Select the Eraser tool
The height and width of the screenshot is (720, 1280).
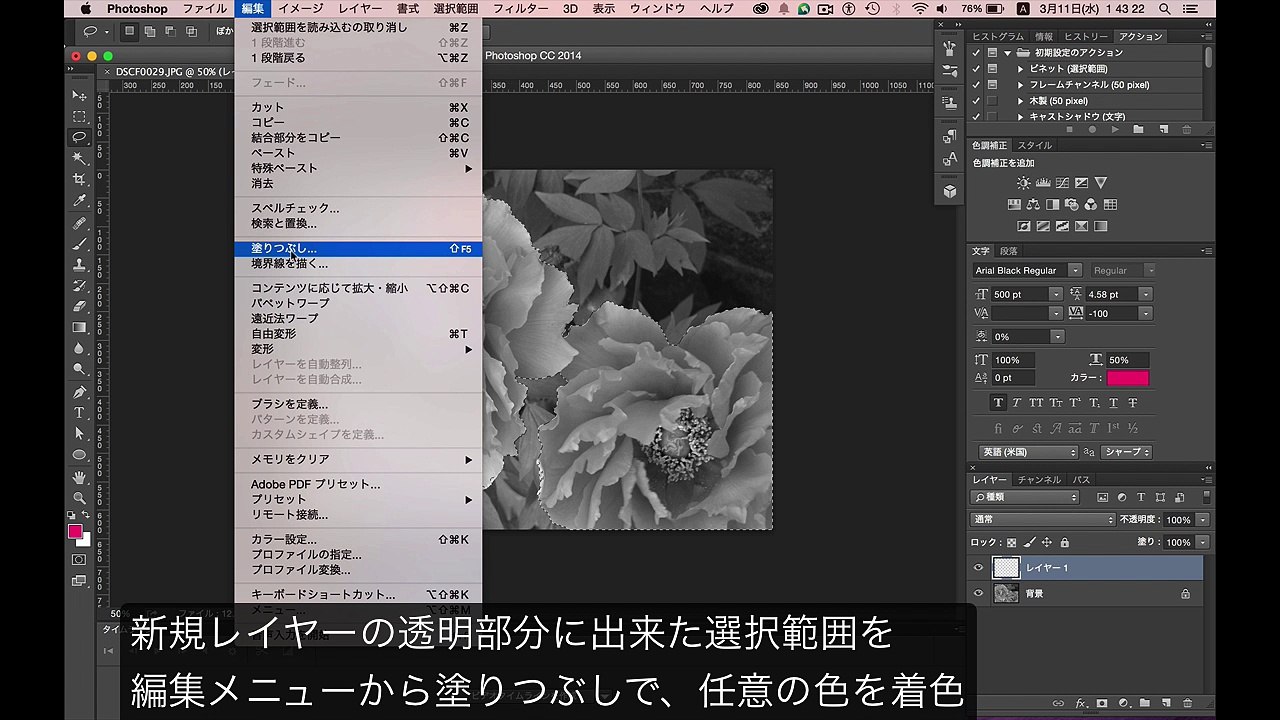[79, 306]
